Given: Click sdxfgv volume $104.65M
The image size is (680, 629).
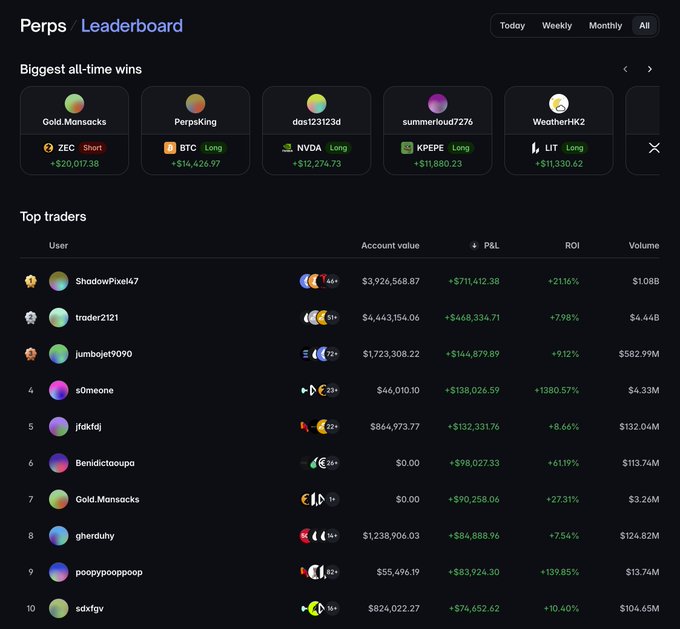Looking at the screenshot, I should pos(639,609).
